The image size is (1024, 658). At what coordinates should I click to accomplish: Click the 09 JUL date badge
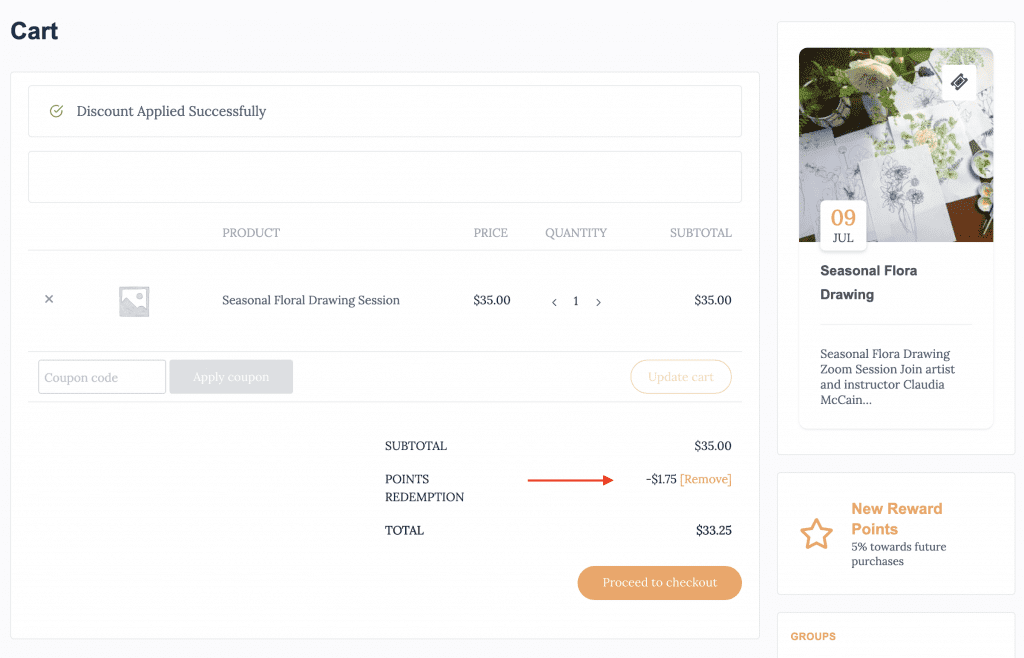843,226
